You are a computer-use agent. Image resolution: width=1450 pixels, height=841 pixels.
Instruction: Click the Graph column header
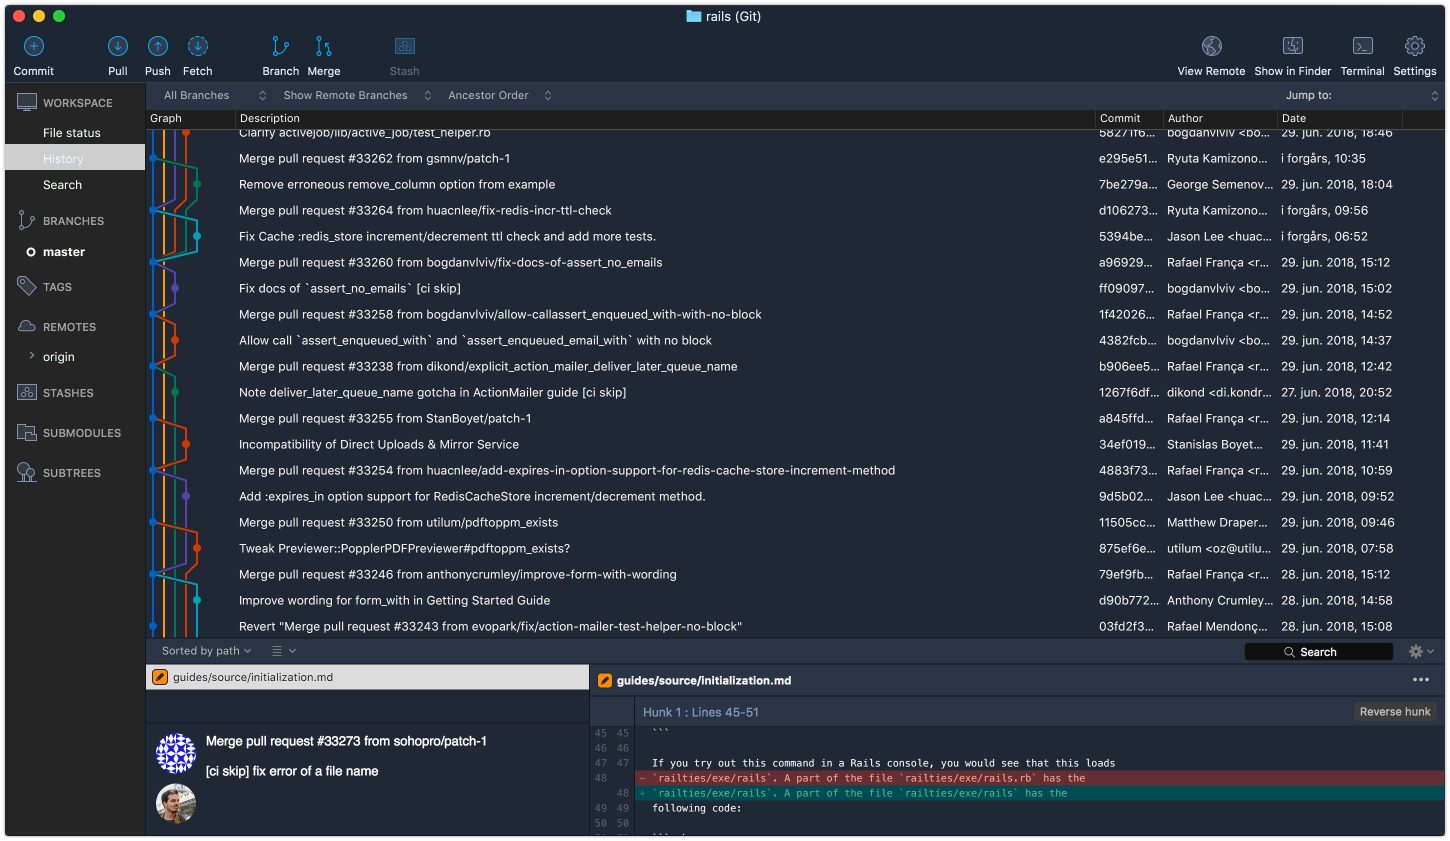191,118
